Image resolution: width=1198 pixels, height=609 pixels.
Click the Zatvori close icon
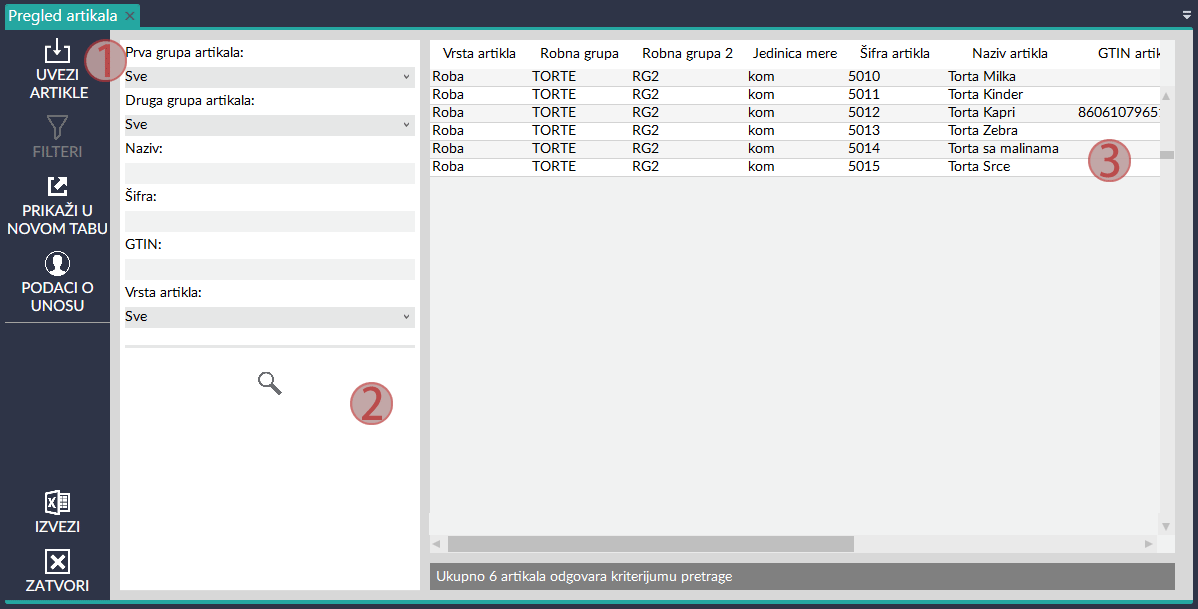coord(57,562)
